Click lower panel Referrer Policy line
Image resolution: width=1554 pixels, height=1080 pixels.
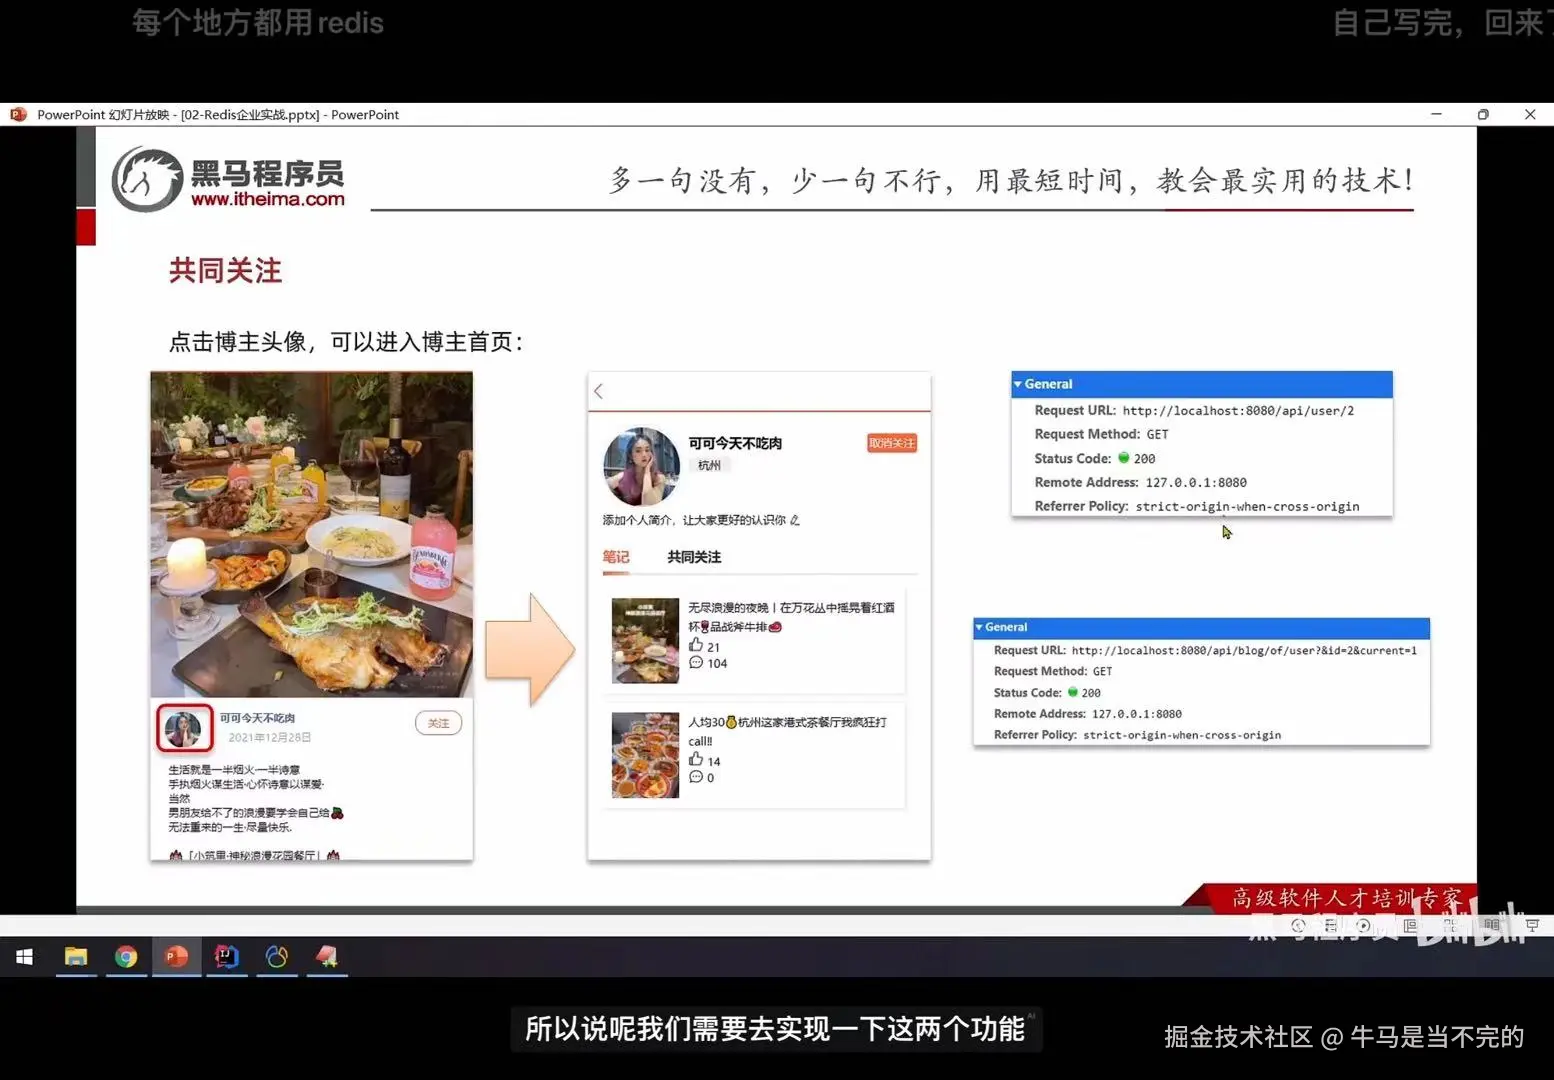[1137, 735]
